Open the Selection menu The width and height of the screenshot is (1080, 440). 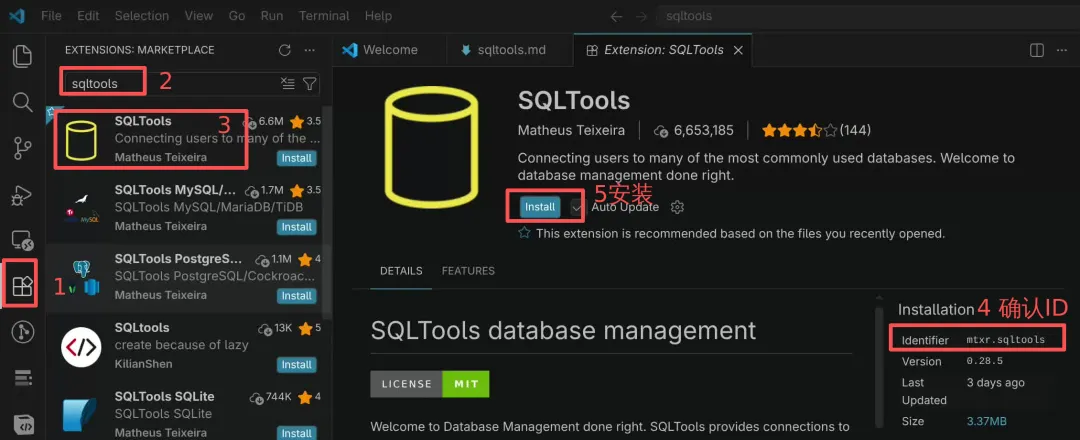click(x=143, y=15)
